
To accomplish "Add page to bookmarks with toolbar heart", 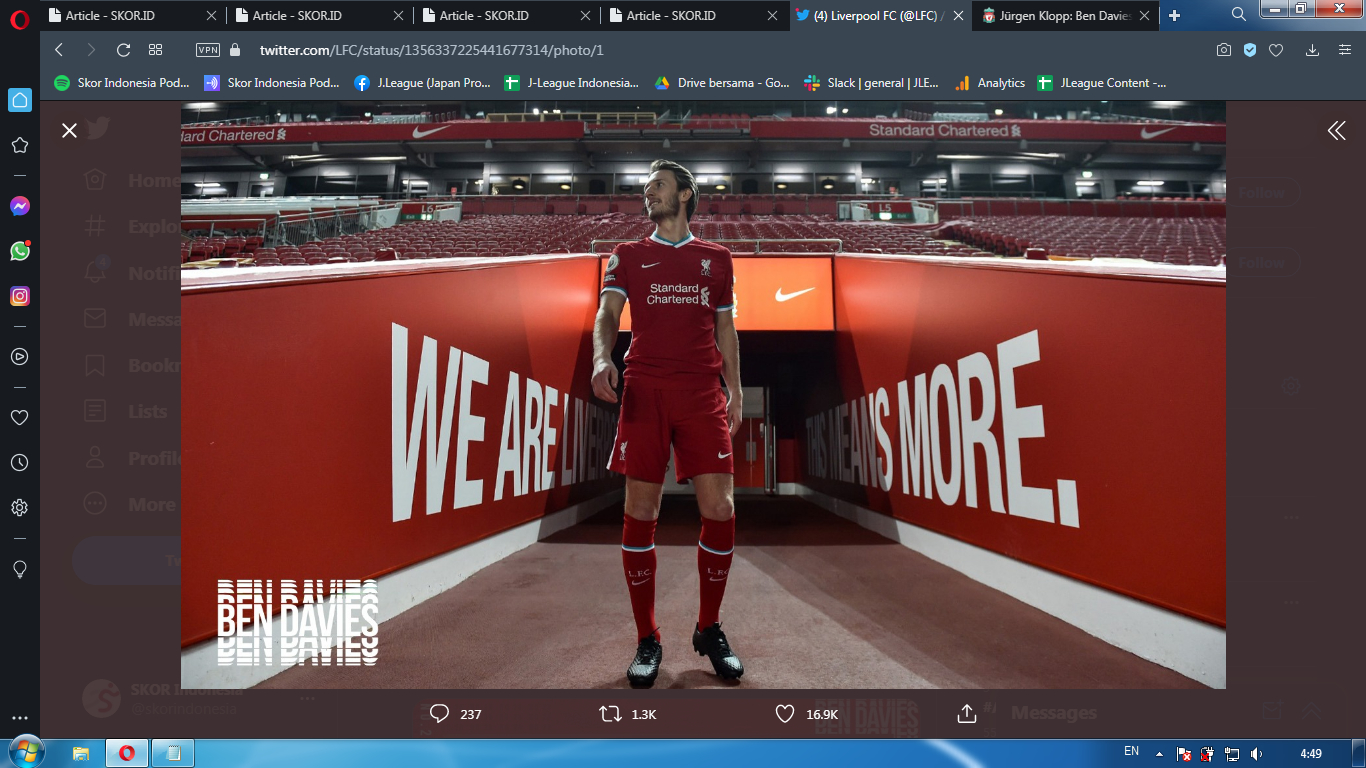I will [1276, 50].
